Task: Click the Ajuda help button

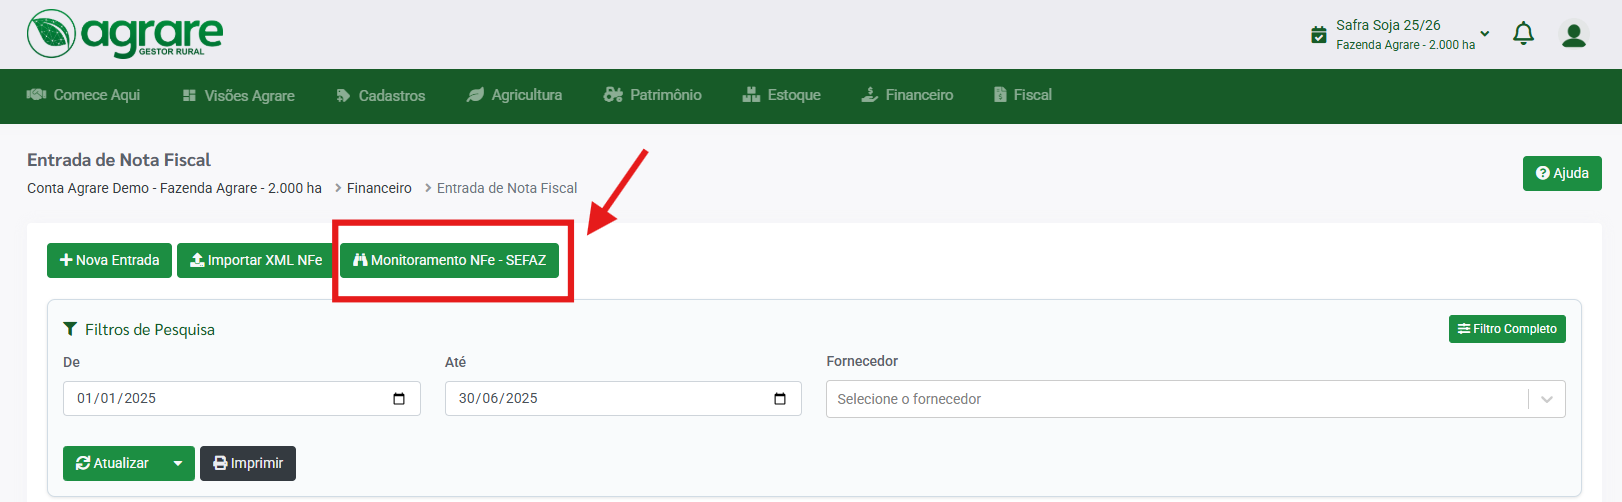Action: click(1562, 173)
